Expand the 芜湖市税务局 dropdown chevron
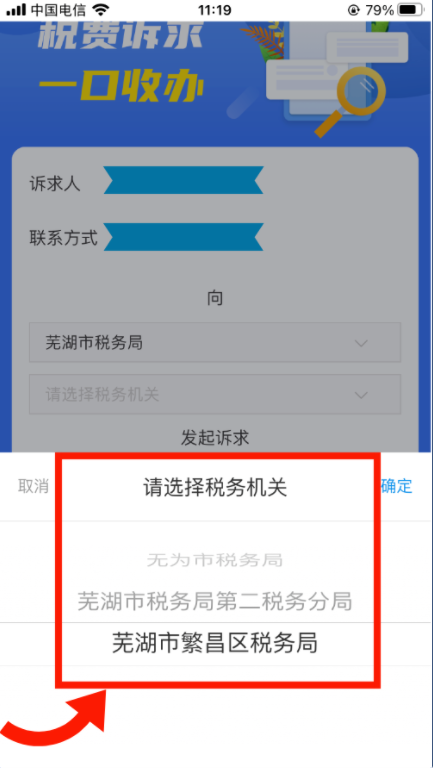 (x=362, y=343)
